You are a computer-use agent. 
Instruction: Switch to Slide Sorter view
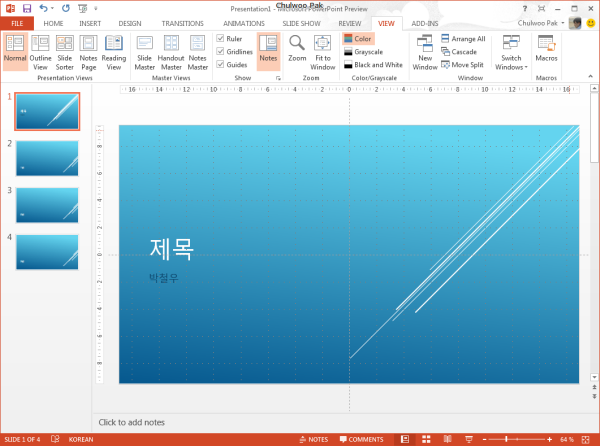pyautogui.click(x=64, y=52)
